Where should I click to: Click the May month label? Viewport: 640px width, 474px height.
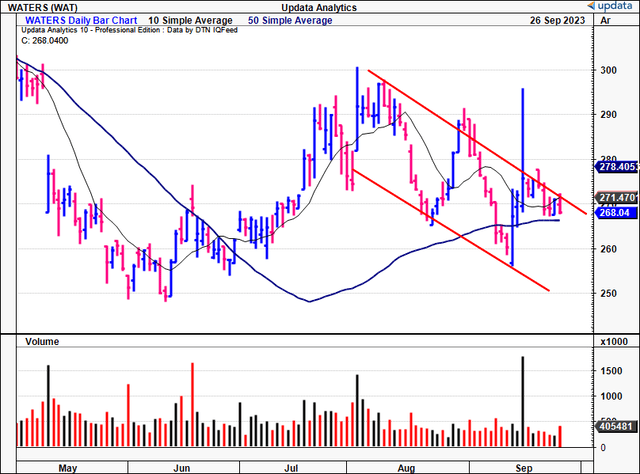pyautogui.click(x=68, y=468)
